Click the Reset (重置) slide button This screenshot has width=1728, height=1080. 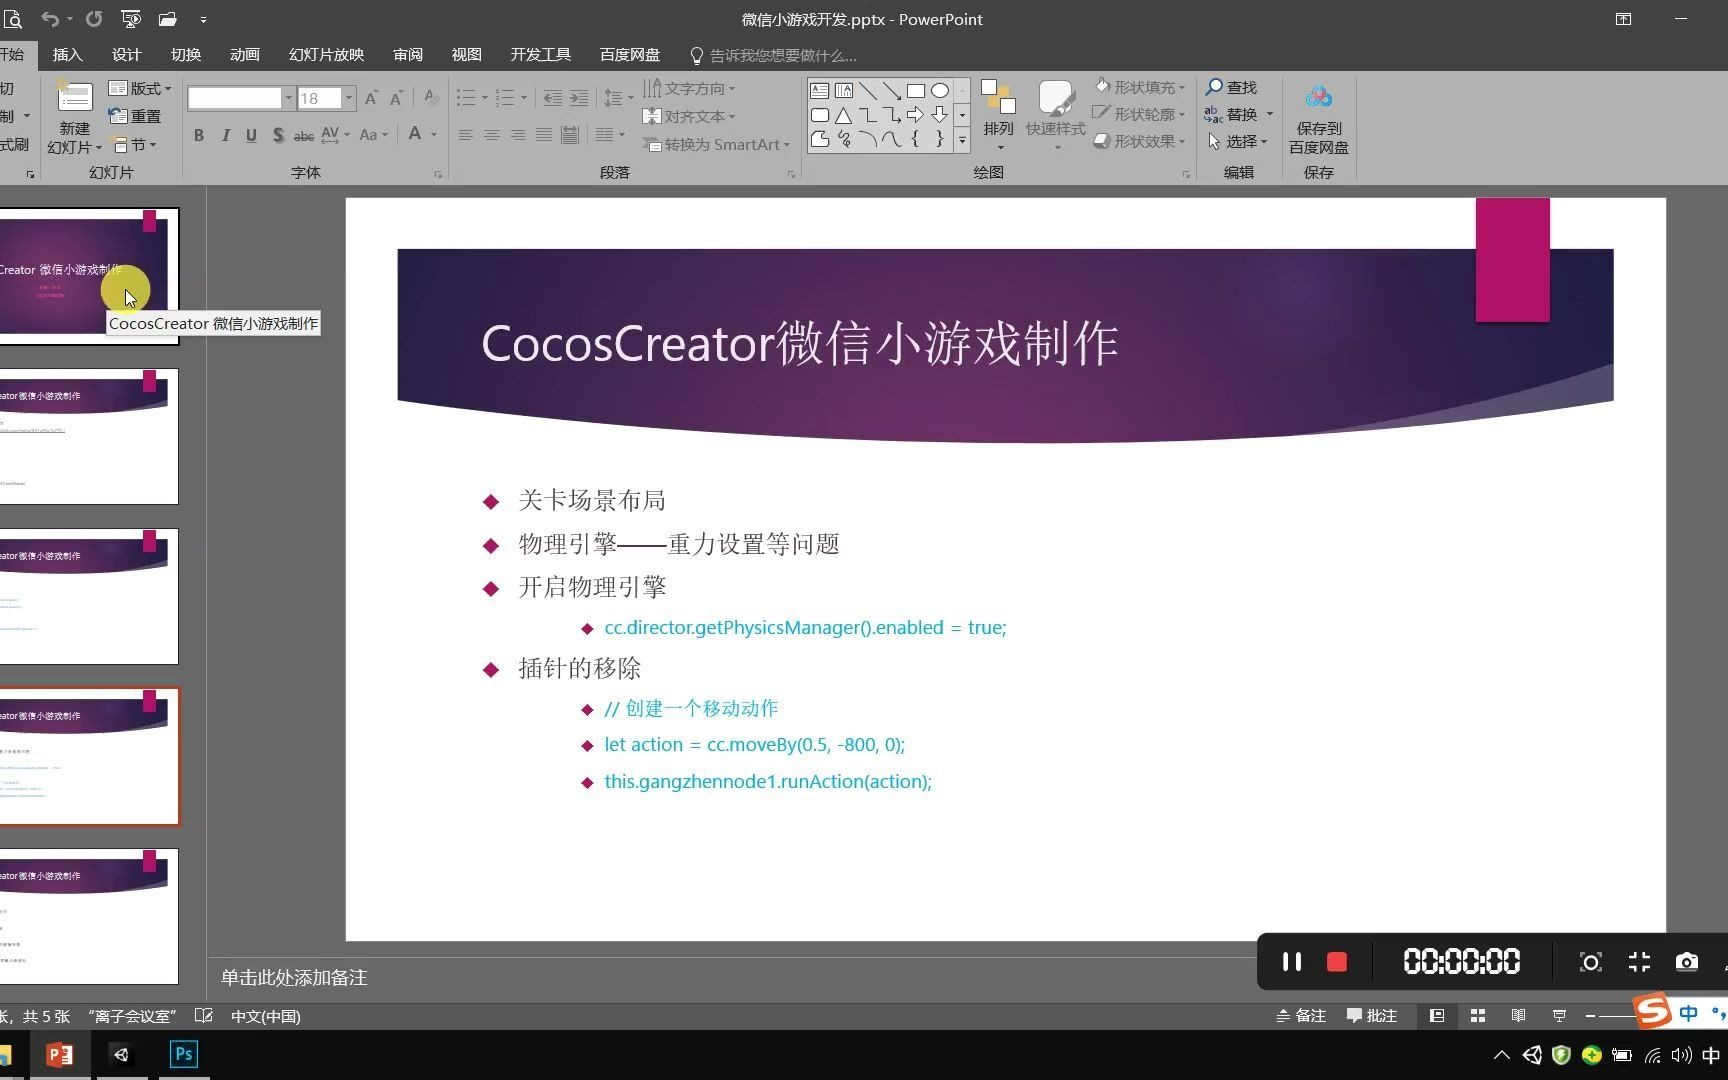pyautogui.click(x=135, y=117)
